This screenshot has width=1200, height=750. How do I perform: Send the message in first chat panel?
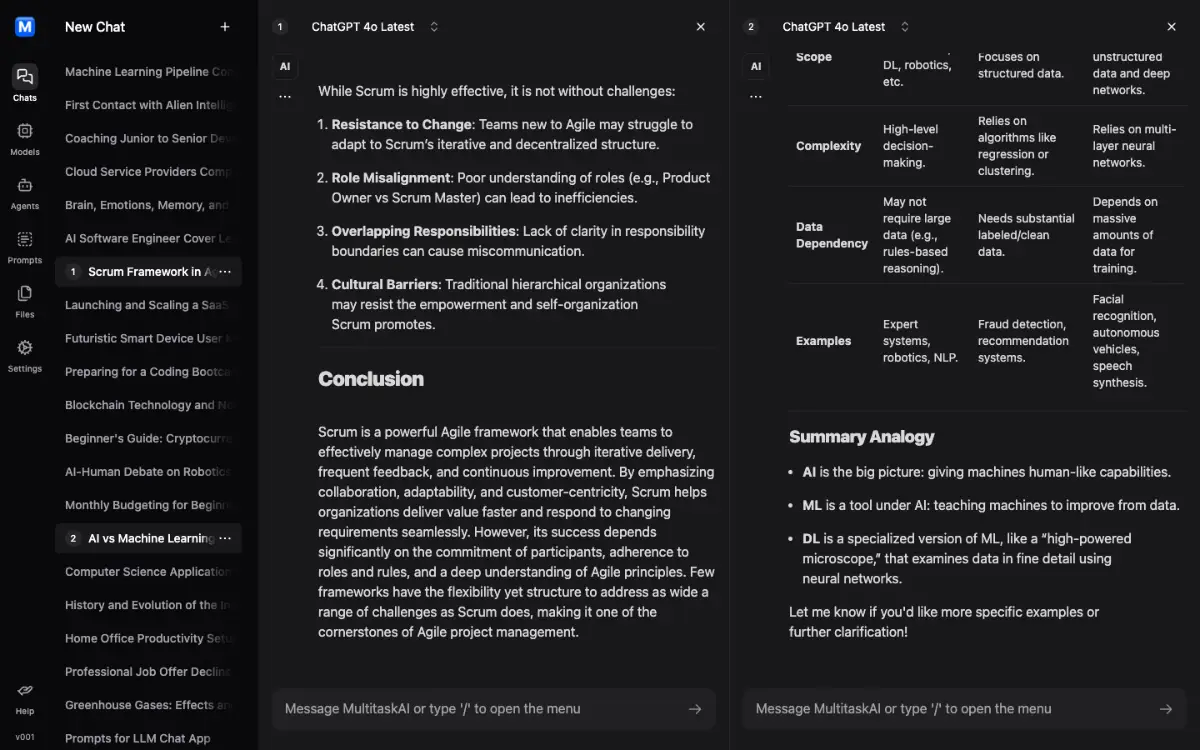click(695, 709)
